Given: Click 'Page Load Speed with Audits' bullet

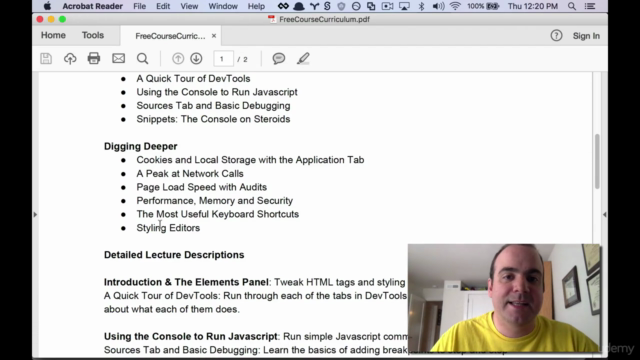Looking at the screenshot, I should tap(202, 187).
